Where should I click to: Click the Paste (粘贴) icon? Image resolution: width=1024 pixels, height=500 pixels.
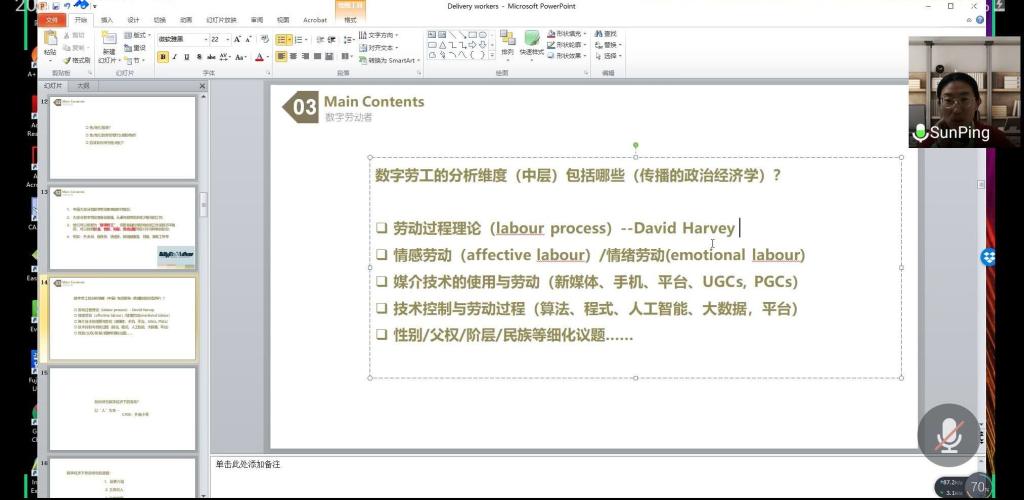click(x=50, y=42)
